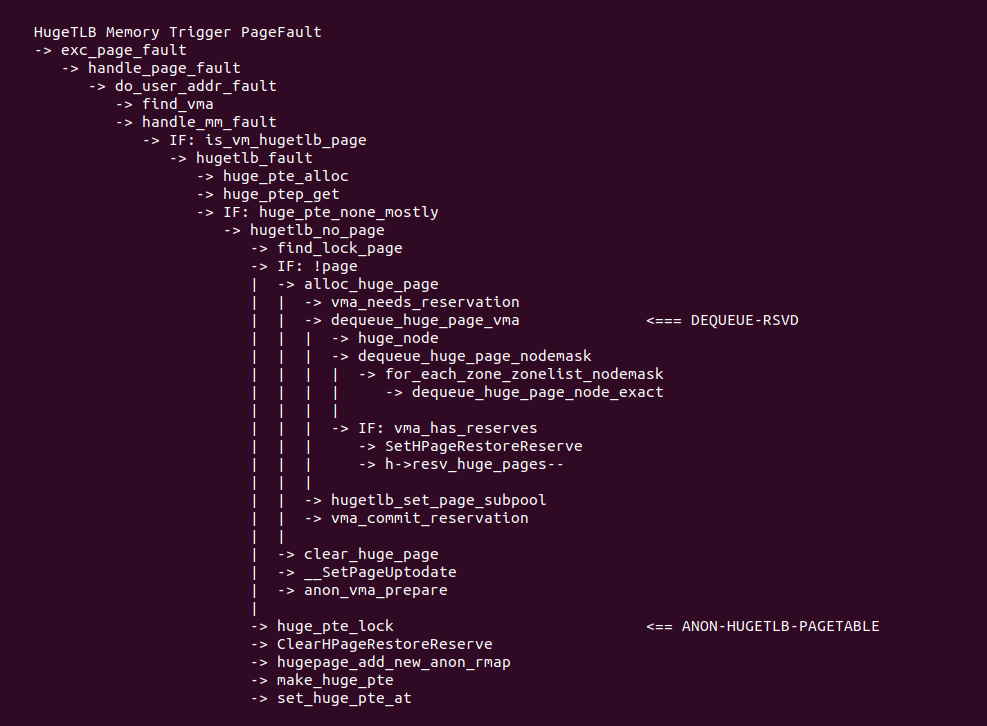987x726 pixels.
Task: Click the SetHPageRestoreReserve call
Action: 483,446
